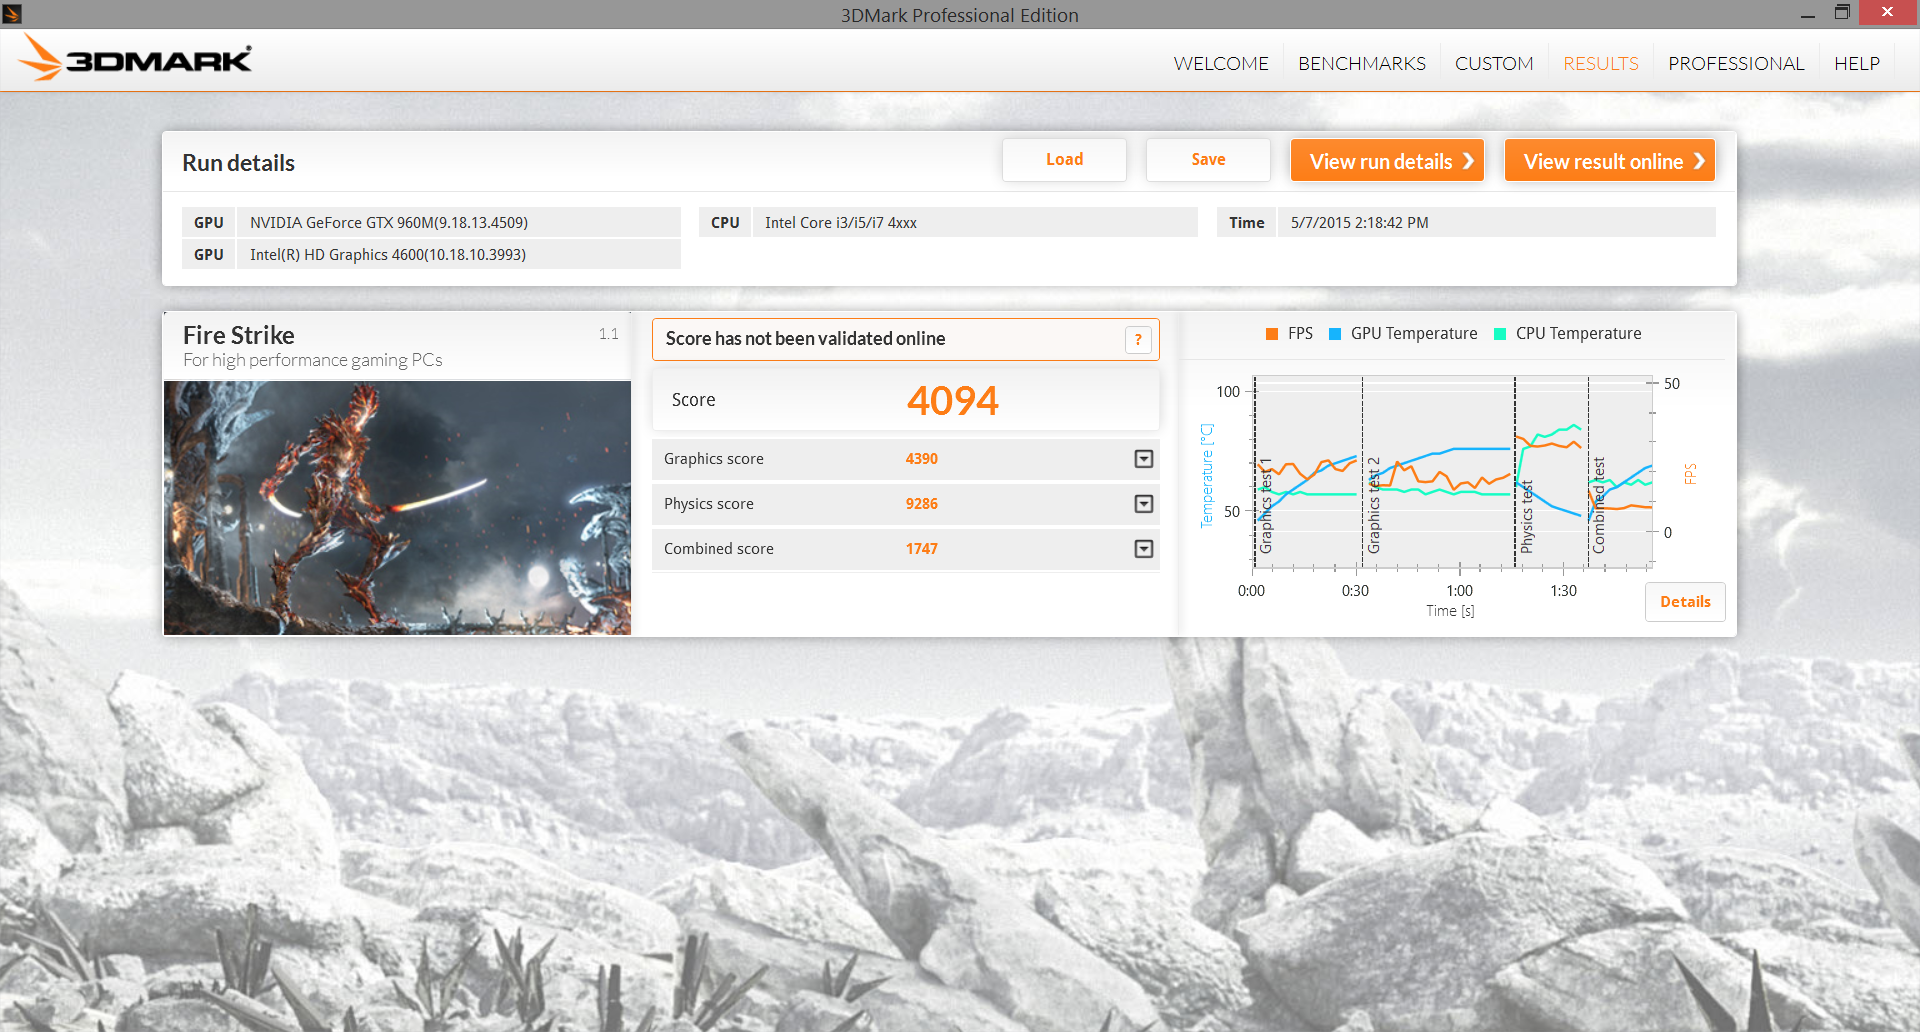This screenshot has height=1032, width=1920.
Task: Minimize the 3DMark window
Action: 1808,14
